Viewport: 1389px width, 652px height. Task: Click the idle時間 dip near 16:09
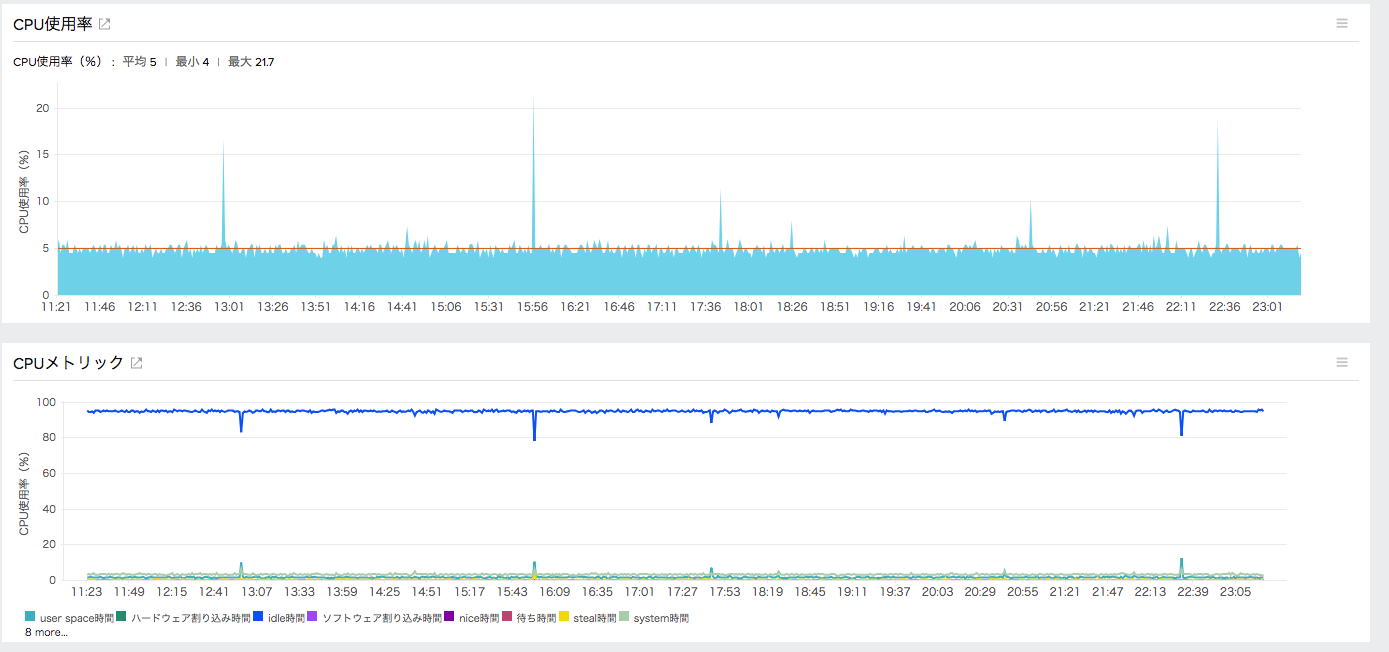pyautogui.click(x=534, y=426)
